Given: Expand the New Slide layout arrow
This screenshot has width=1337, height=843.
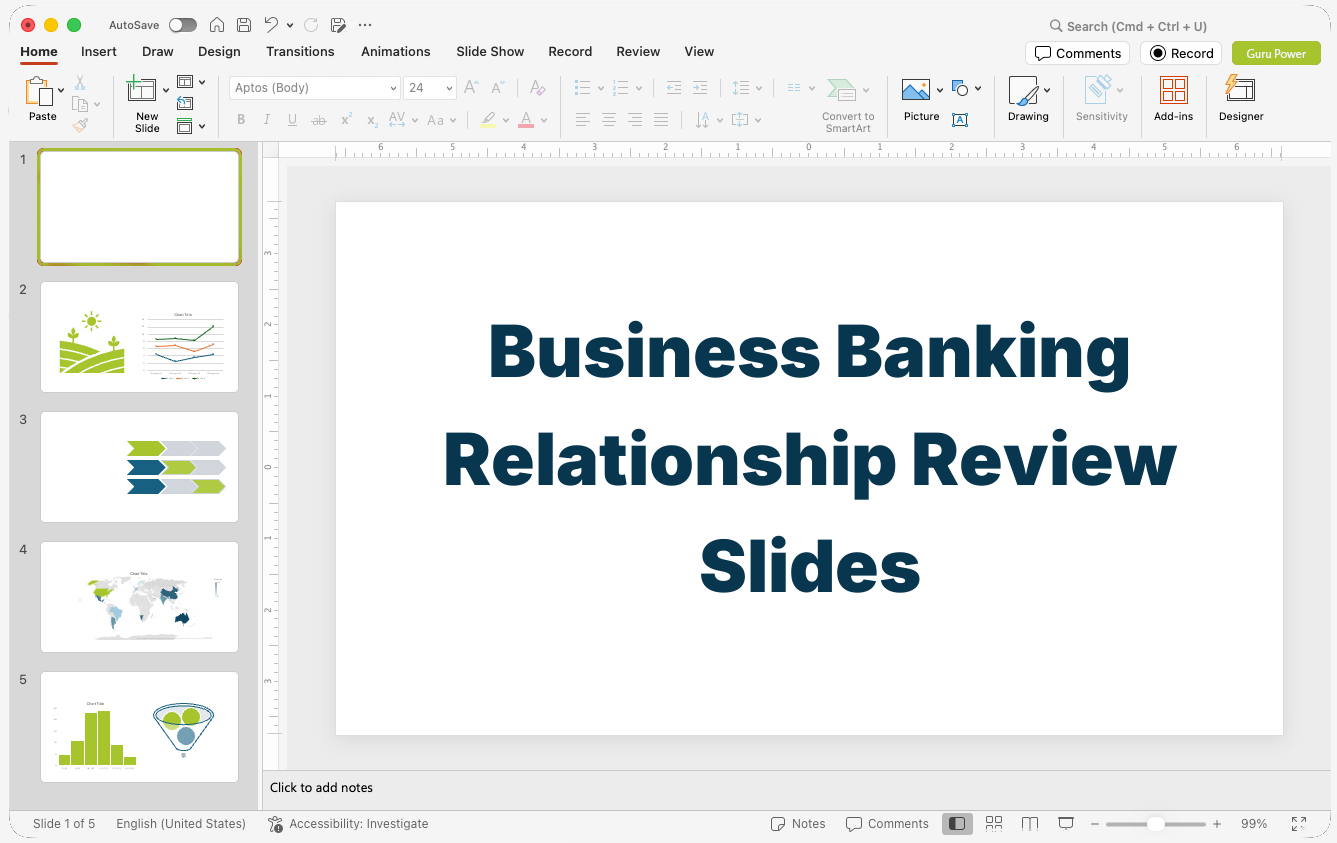Looking at the screenshot, I should 166,90.
